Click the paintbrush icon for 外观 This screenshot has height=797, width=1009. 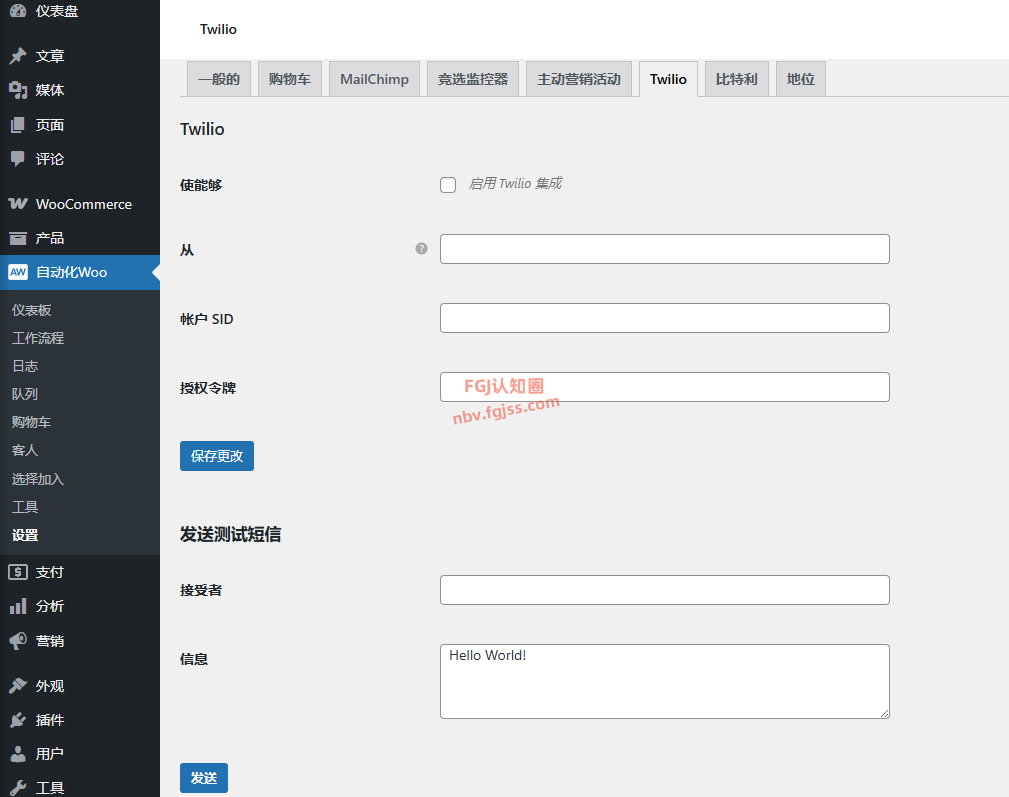[x=18, y=686]
